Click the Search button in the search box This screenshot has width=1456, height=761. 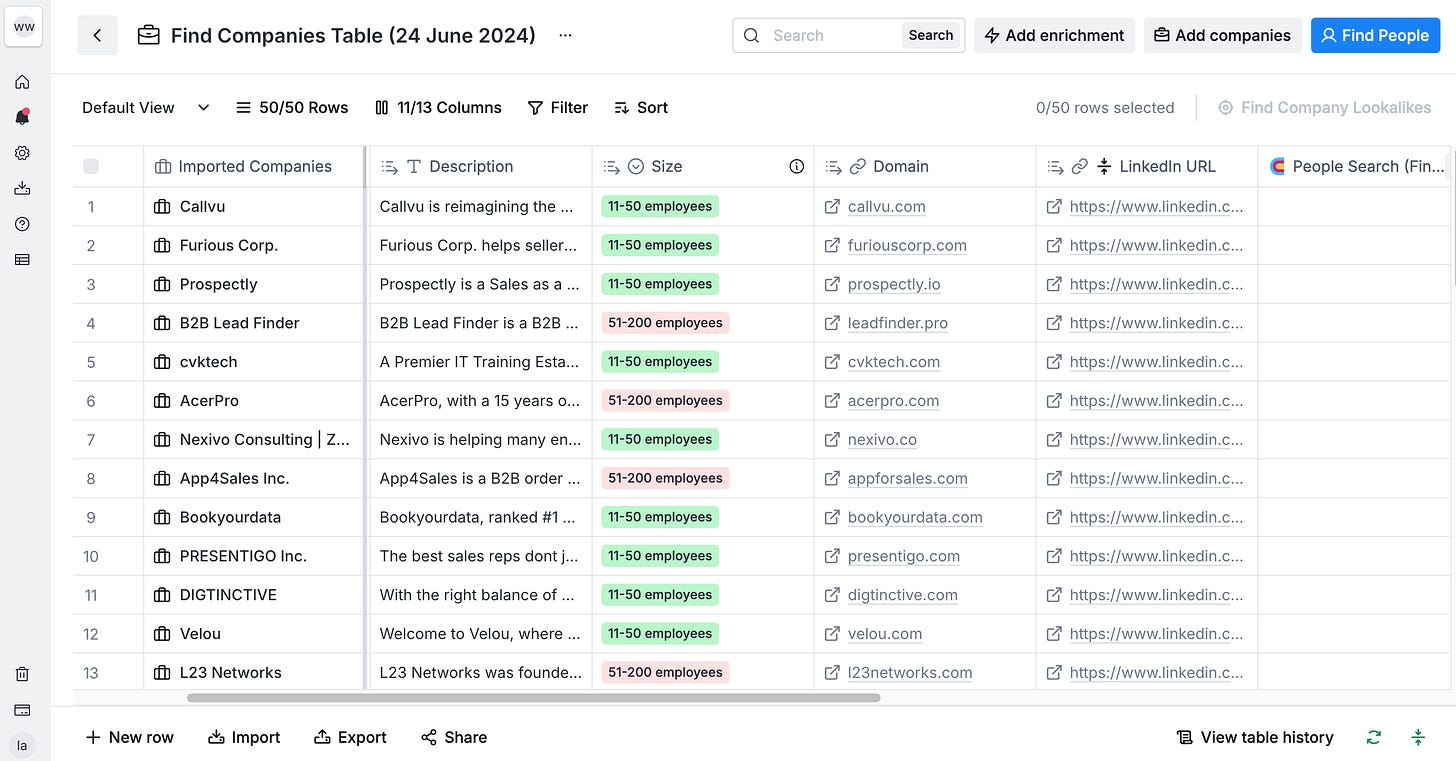pos(931,35)
